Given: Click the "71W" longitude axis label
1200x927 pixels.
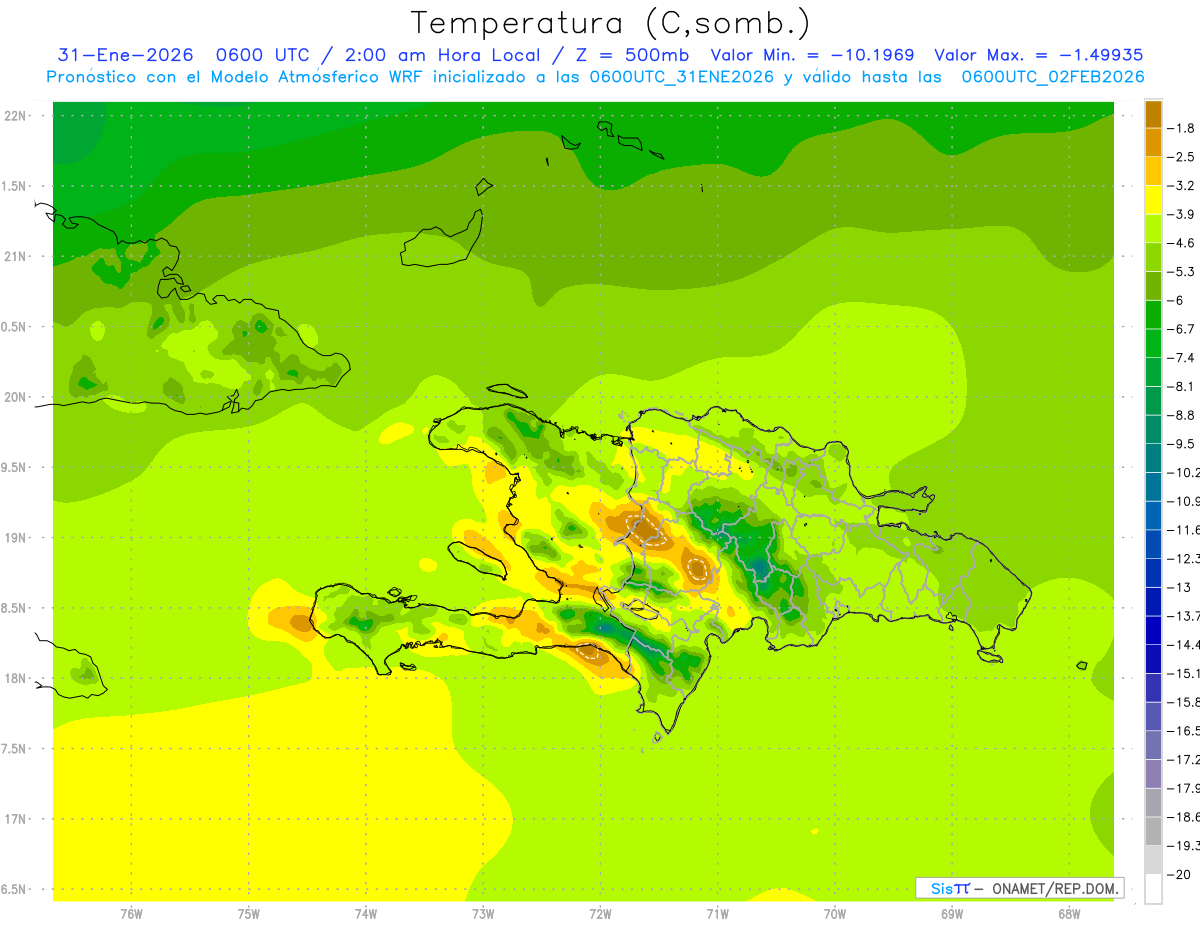Looking at the screenshot, I should point(717,914).
